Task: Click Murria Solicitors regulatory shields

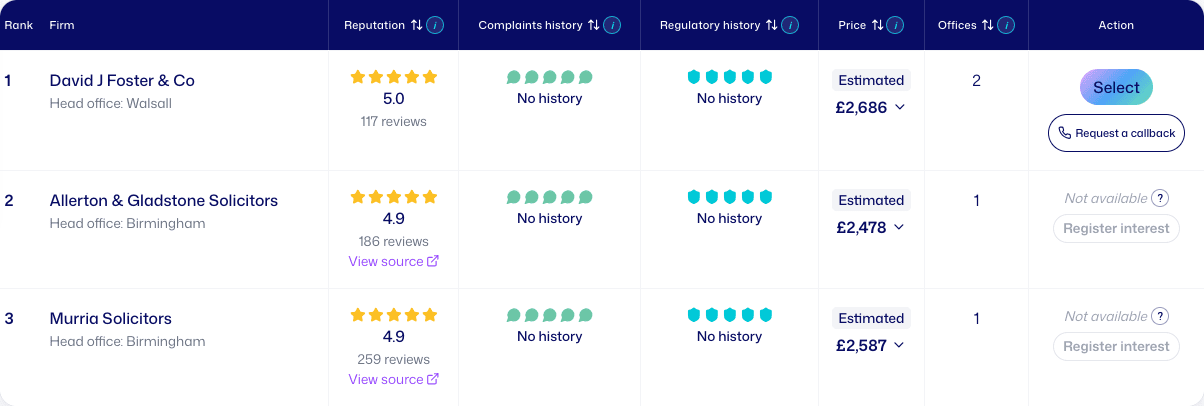Action: pos(730,315)
